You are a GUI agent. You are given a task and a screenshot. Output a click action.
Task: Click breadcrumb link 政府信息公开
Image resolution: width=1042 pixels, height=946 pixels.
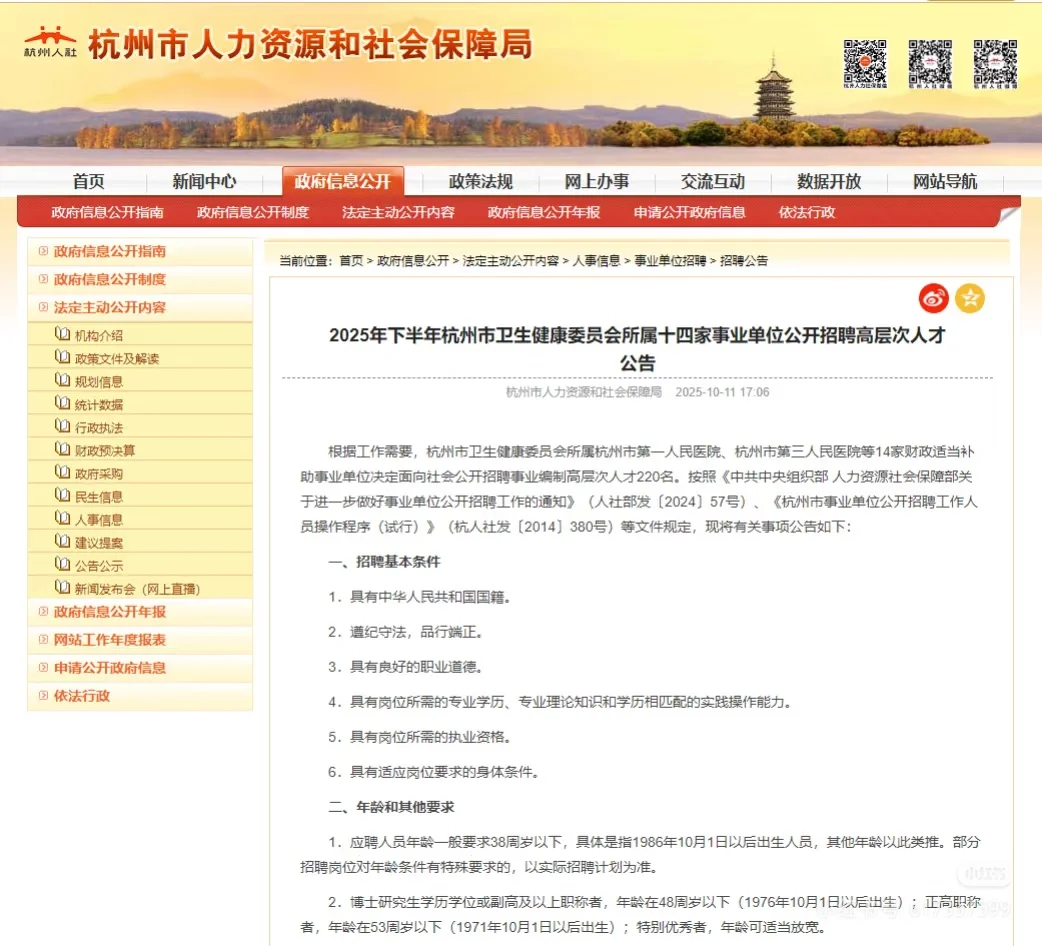413,261
